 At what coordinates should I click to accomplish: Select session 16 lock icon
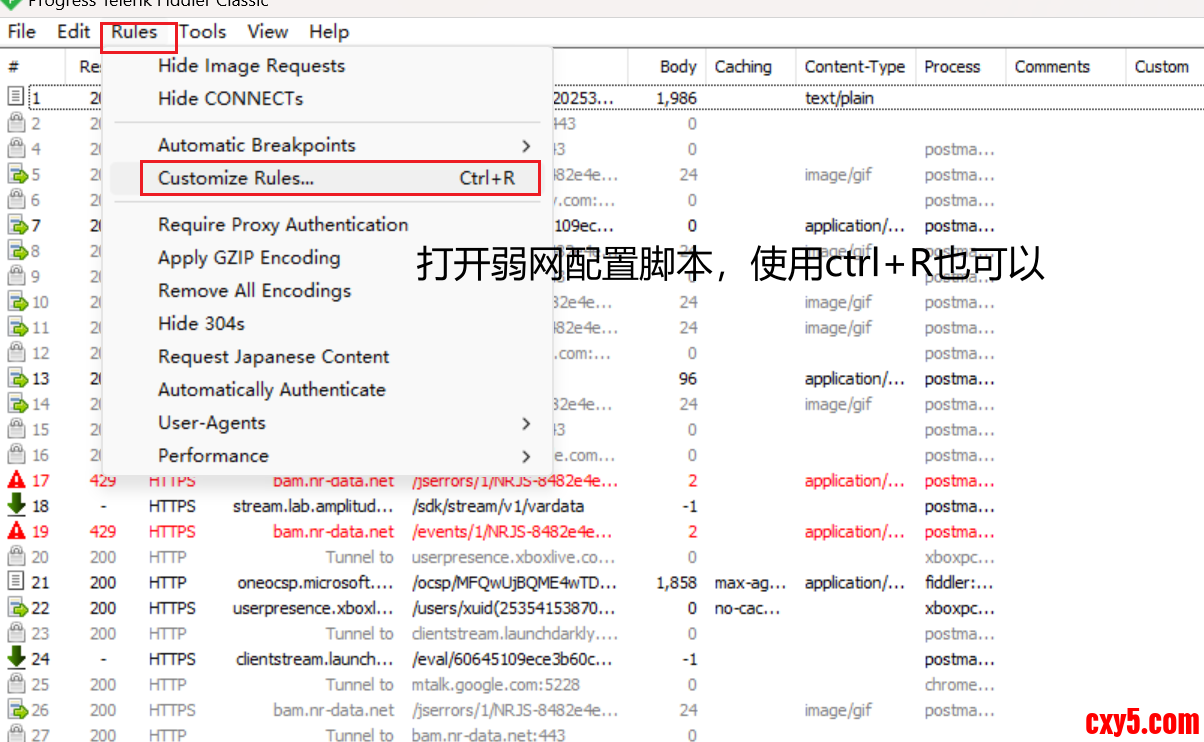pos(16,455)
